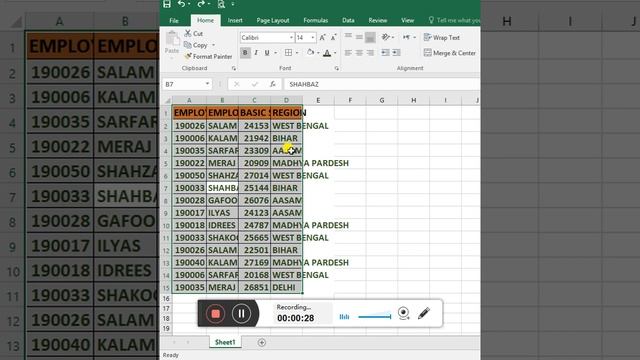Activate the Format Painter

(x=208, y=57)
